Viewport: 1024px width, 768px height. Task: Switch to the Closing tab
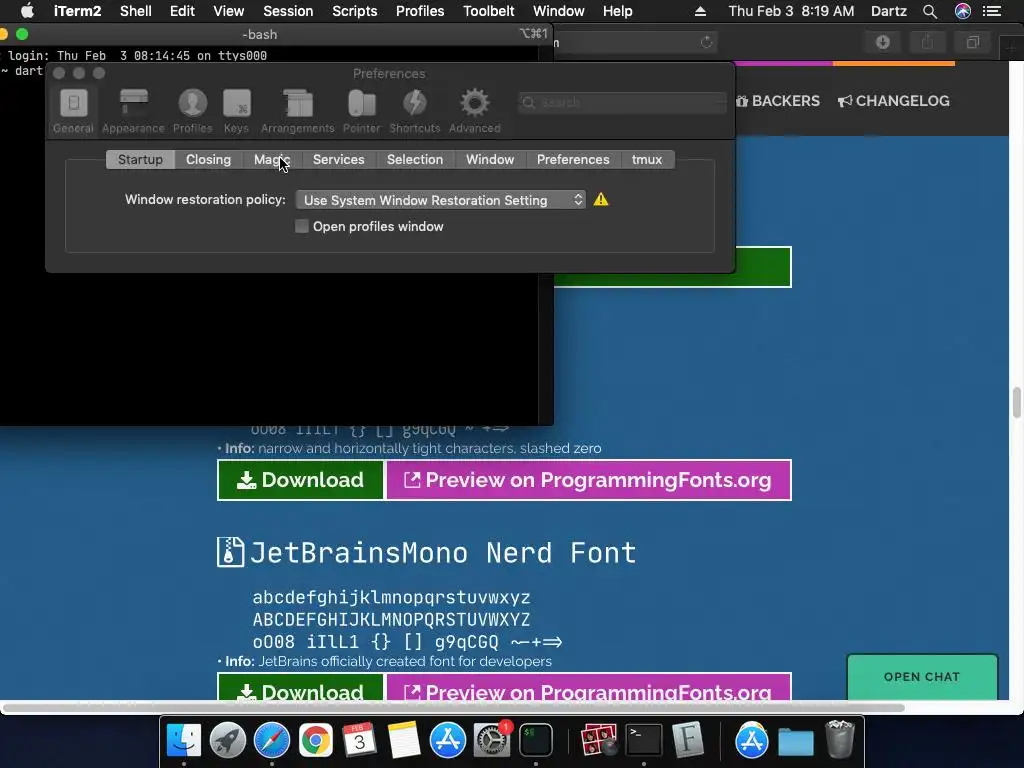(x=208, y=159)
